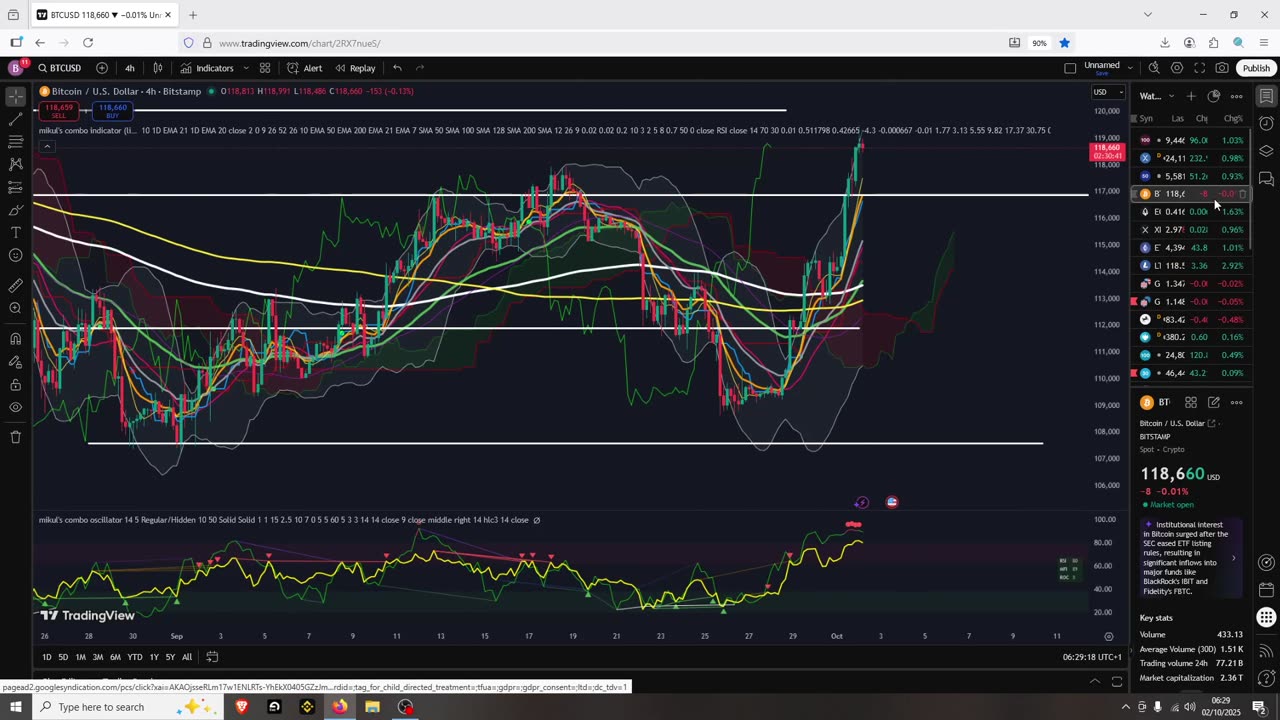Open the watchlist name dropdown

click(1156, 96)
